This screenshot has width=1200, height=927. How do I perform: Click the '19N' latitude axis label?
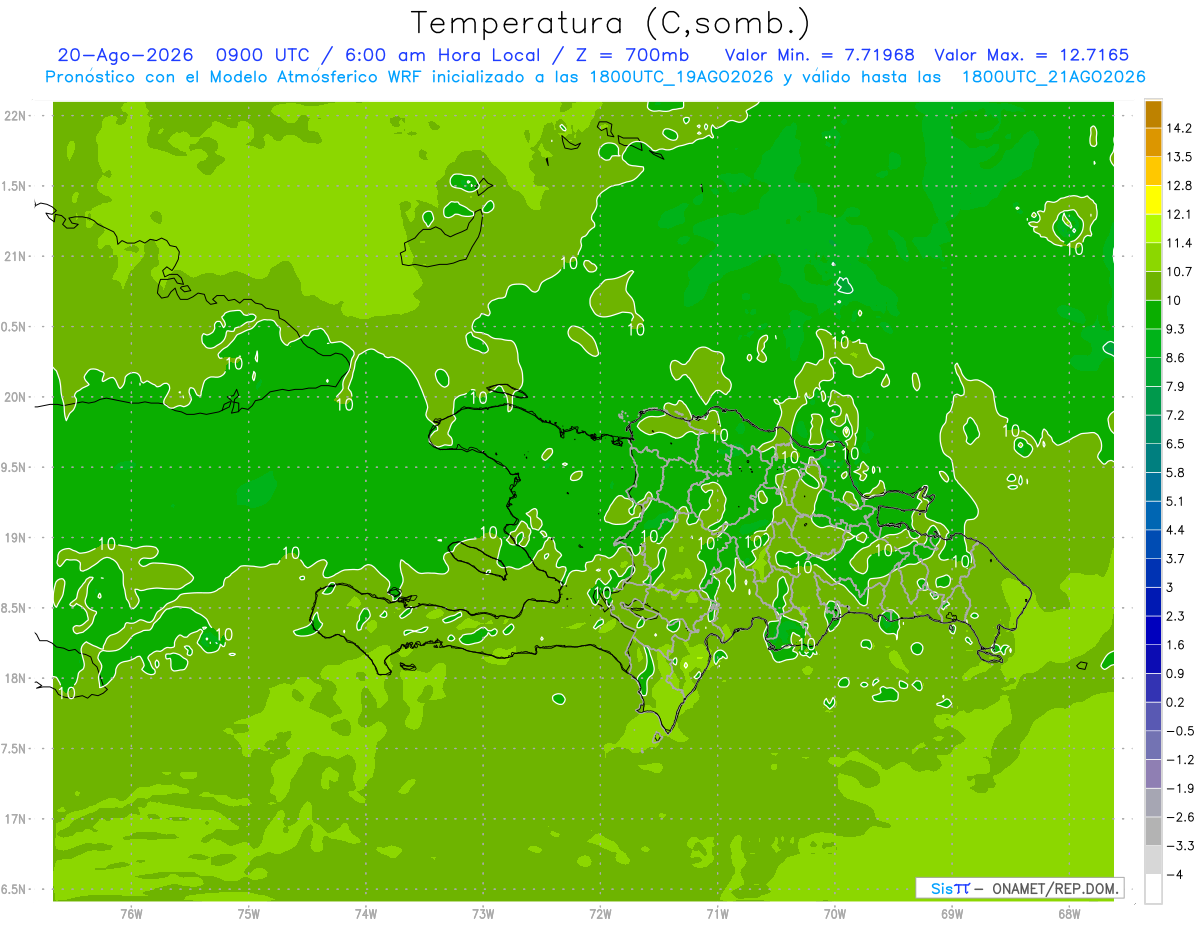click(17, 538)
